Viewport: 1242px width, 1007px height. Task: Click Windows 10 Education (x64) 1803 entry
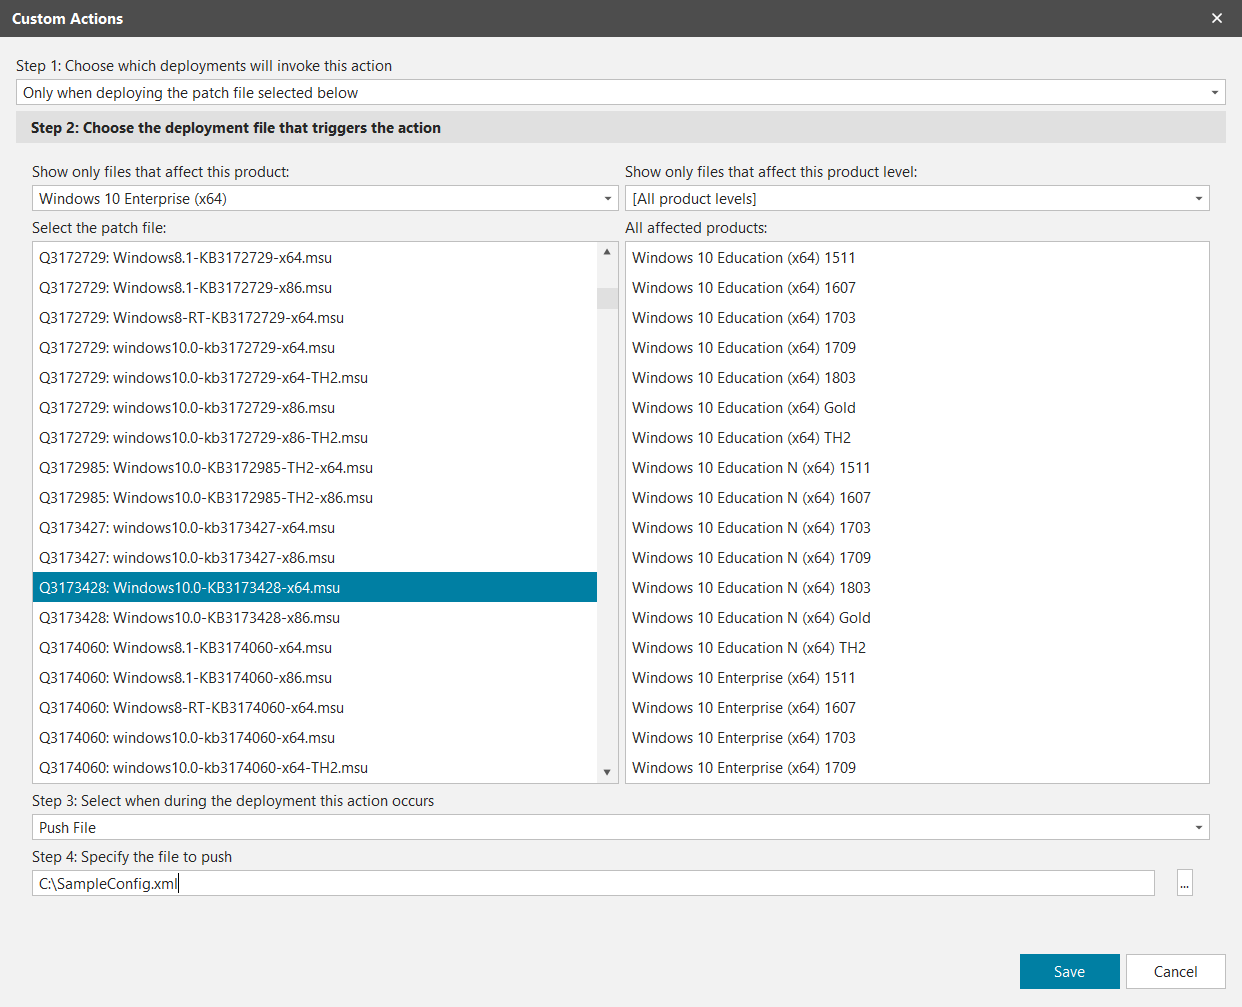click(917, 378)
